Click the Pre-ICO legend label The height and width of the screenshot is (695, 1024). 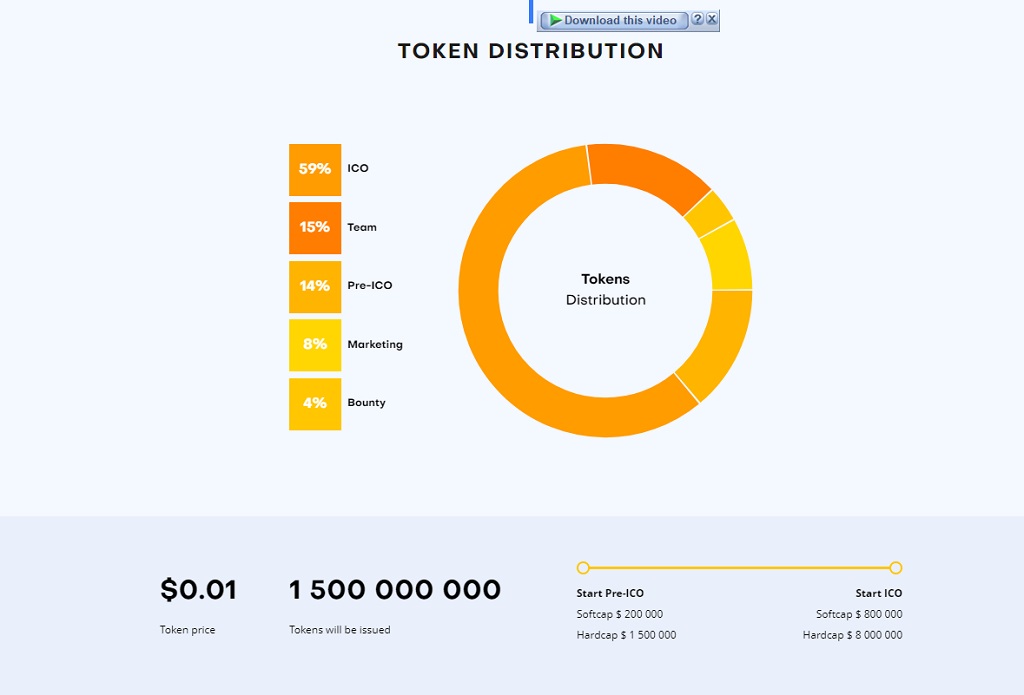click(x=370, y=286)
